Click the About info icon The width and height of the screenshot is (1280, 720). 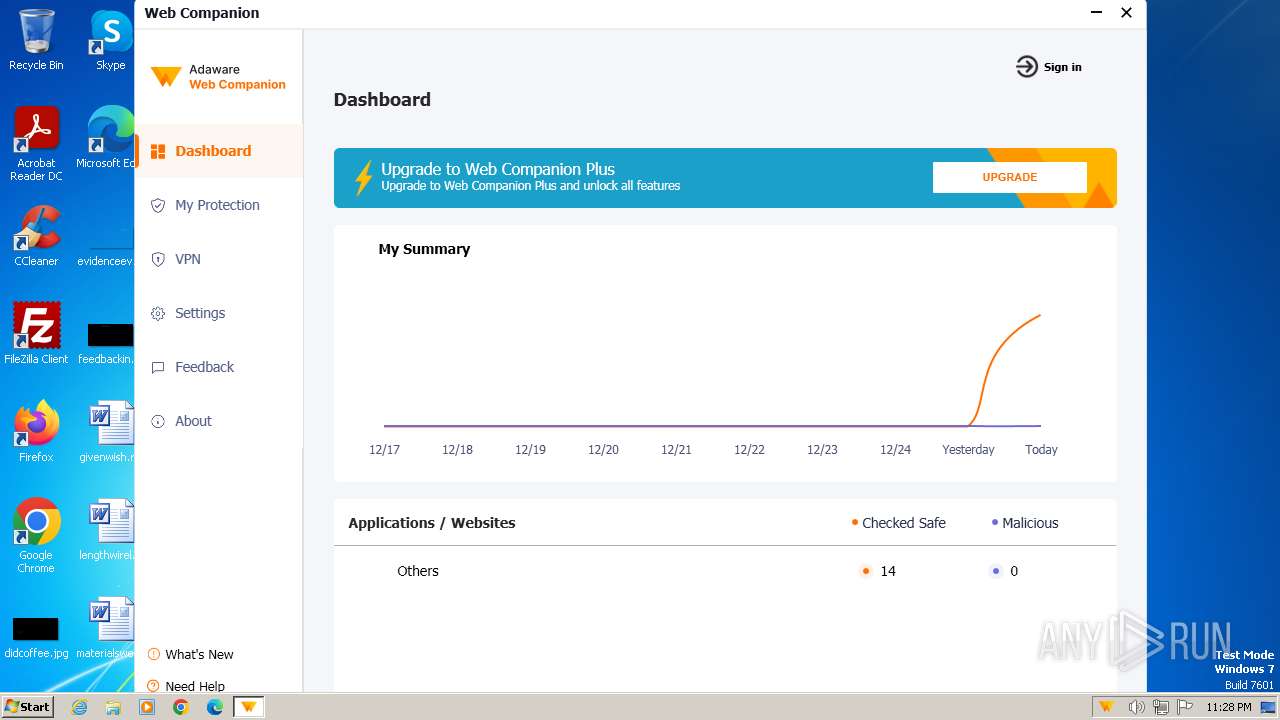coord(158,421)
